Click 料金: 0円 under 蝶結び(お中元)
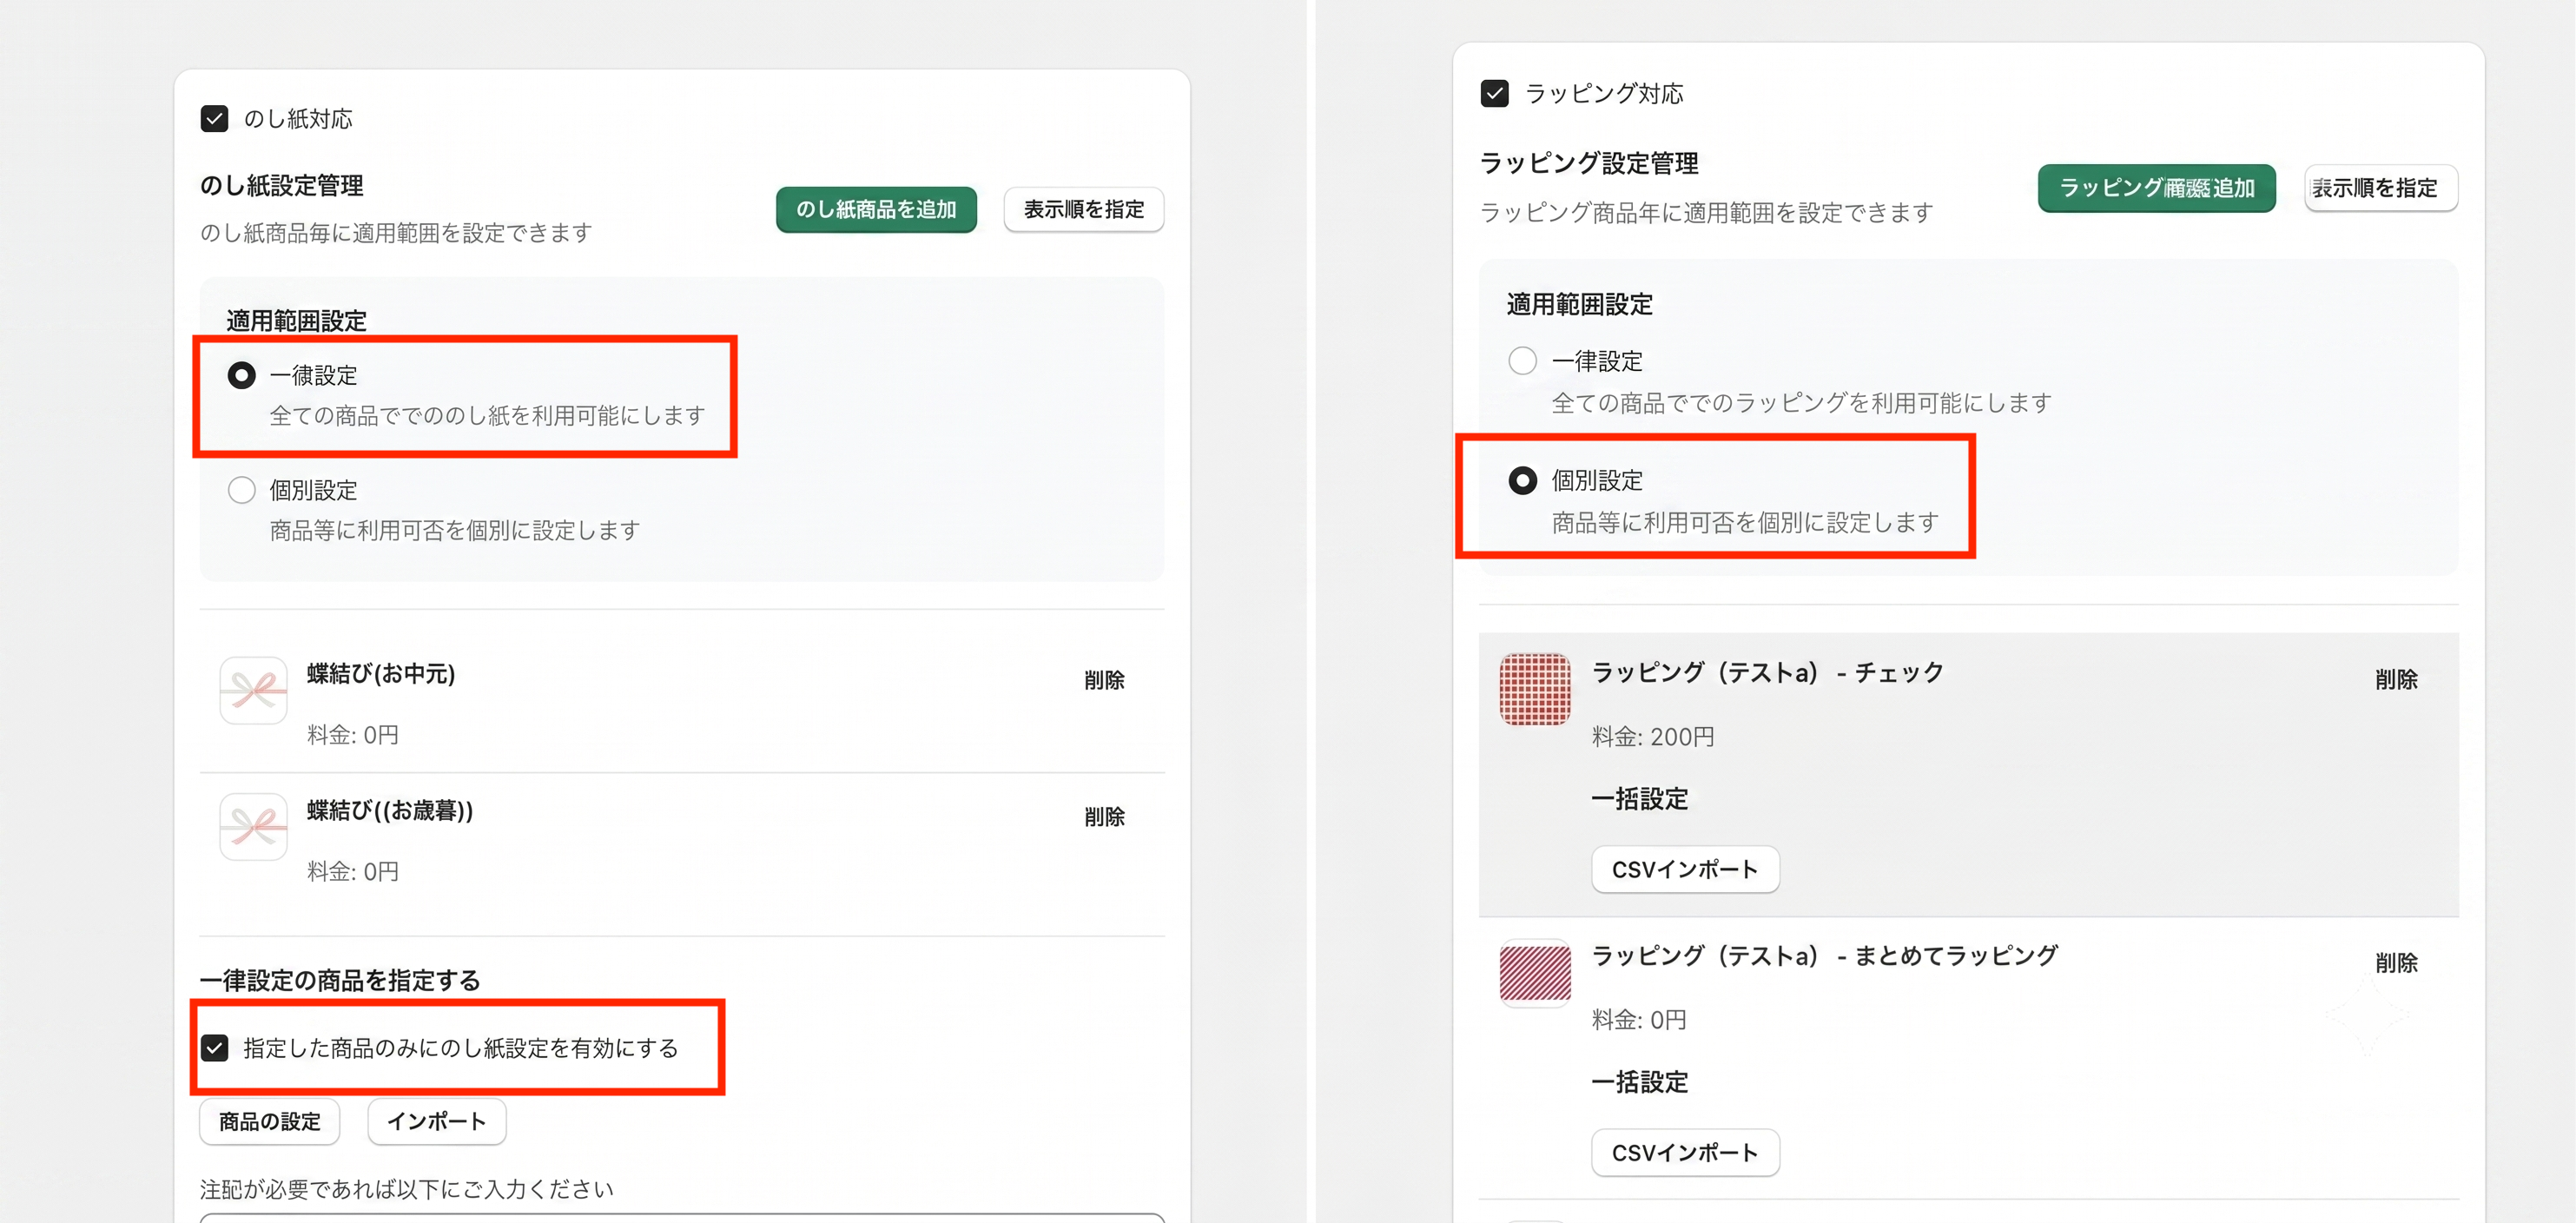 coord(353,735)
